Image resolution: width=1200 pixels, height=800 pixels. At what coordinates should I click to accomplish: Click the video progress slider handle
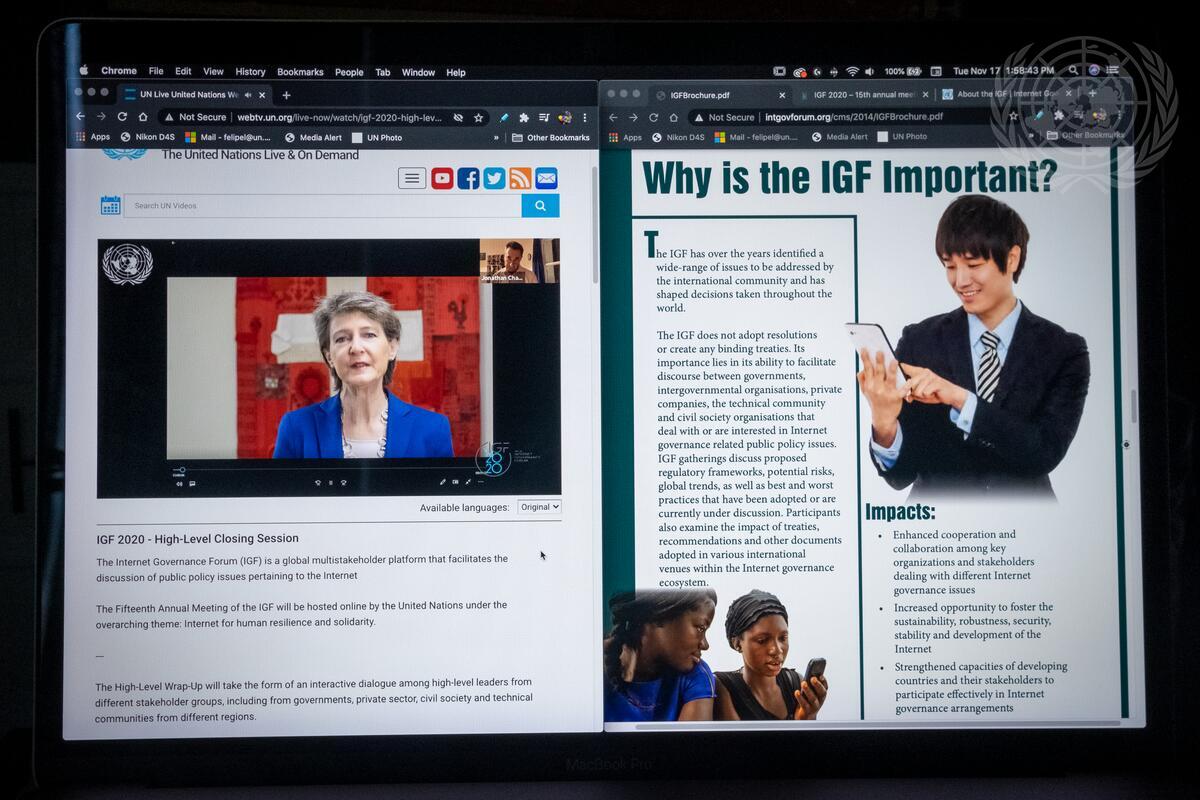(180, 470)
